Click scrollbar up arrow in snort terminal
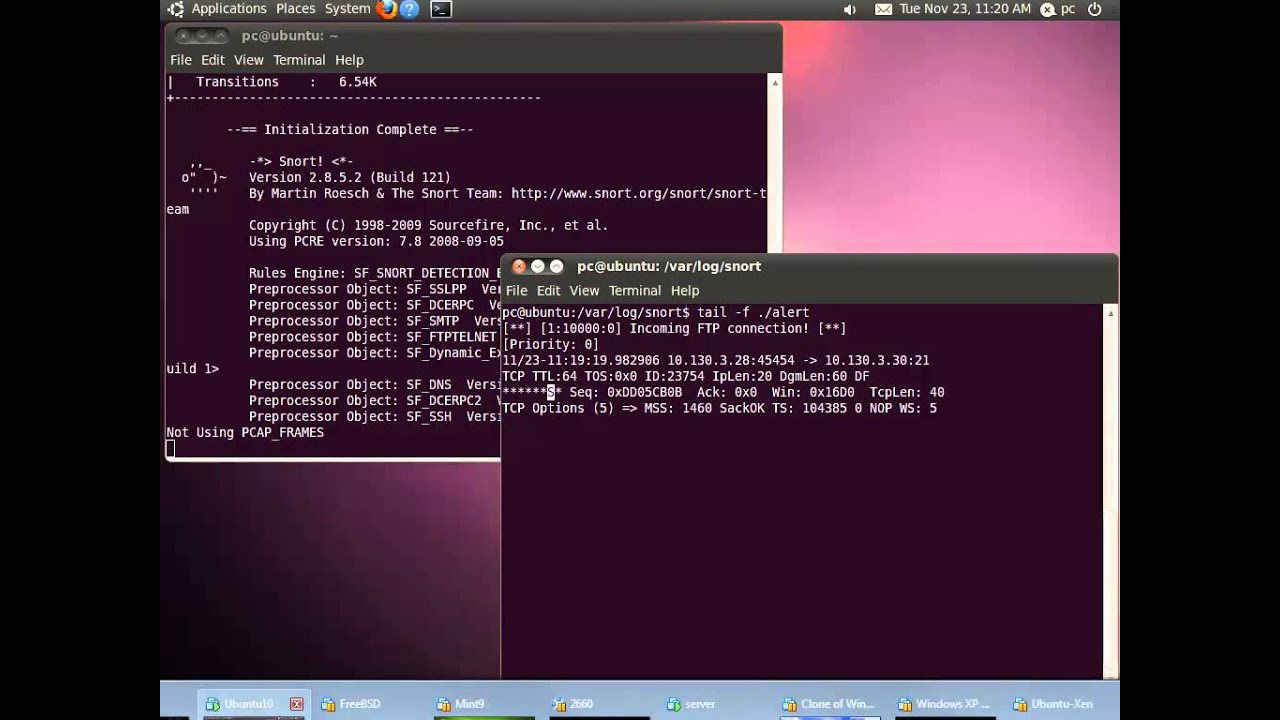 pos(1110,313)
